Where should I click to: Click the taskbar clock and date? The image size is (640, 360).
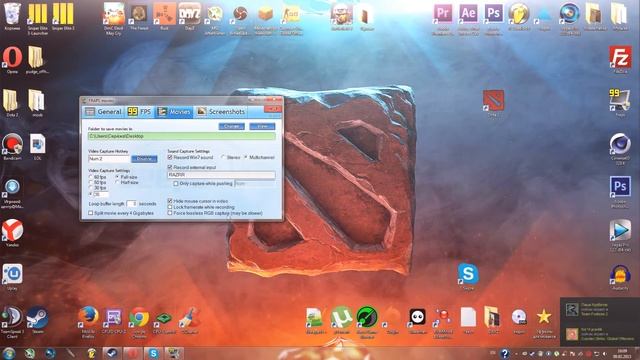(x=623, y=353)
